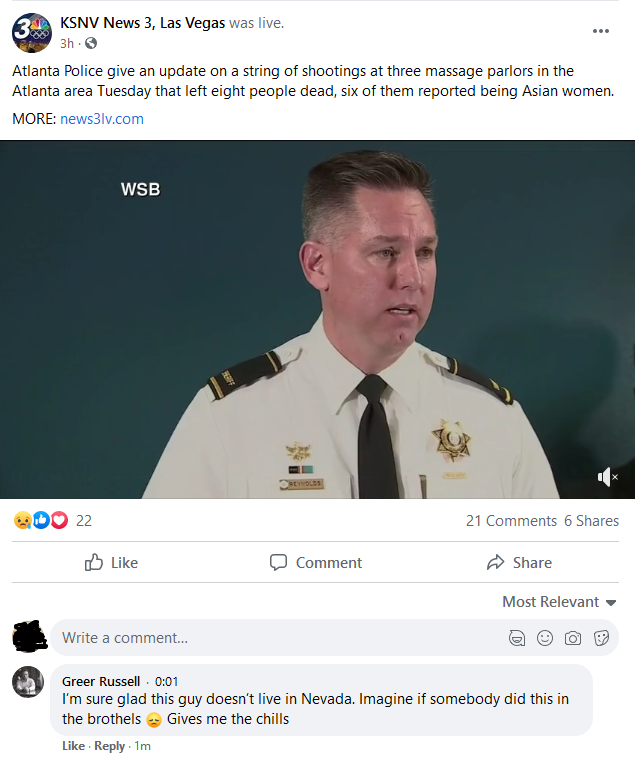Open the post options three-dot menu

(x=601, y=31)
